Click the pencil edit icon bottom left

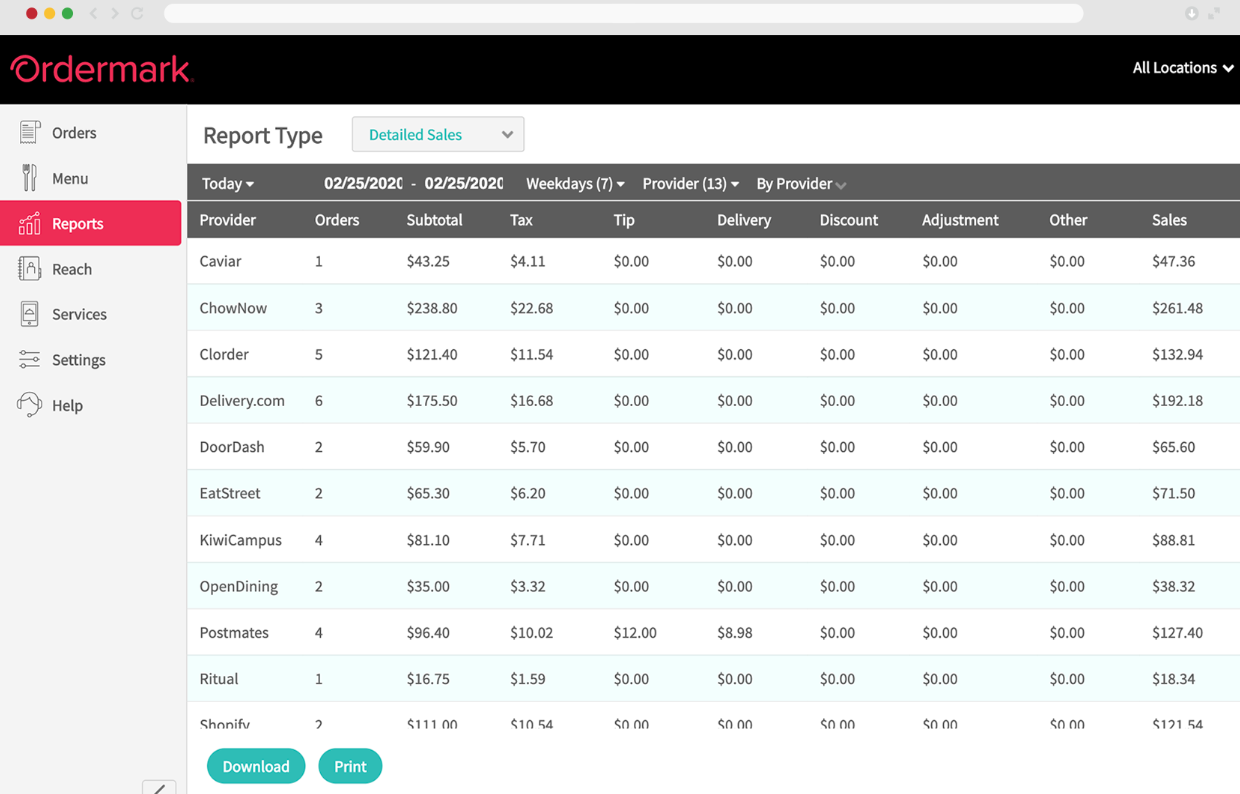coord(159,788)
